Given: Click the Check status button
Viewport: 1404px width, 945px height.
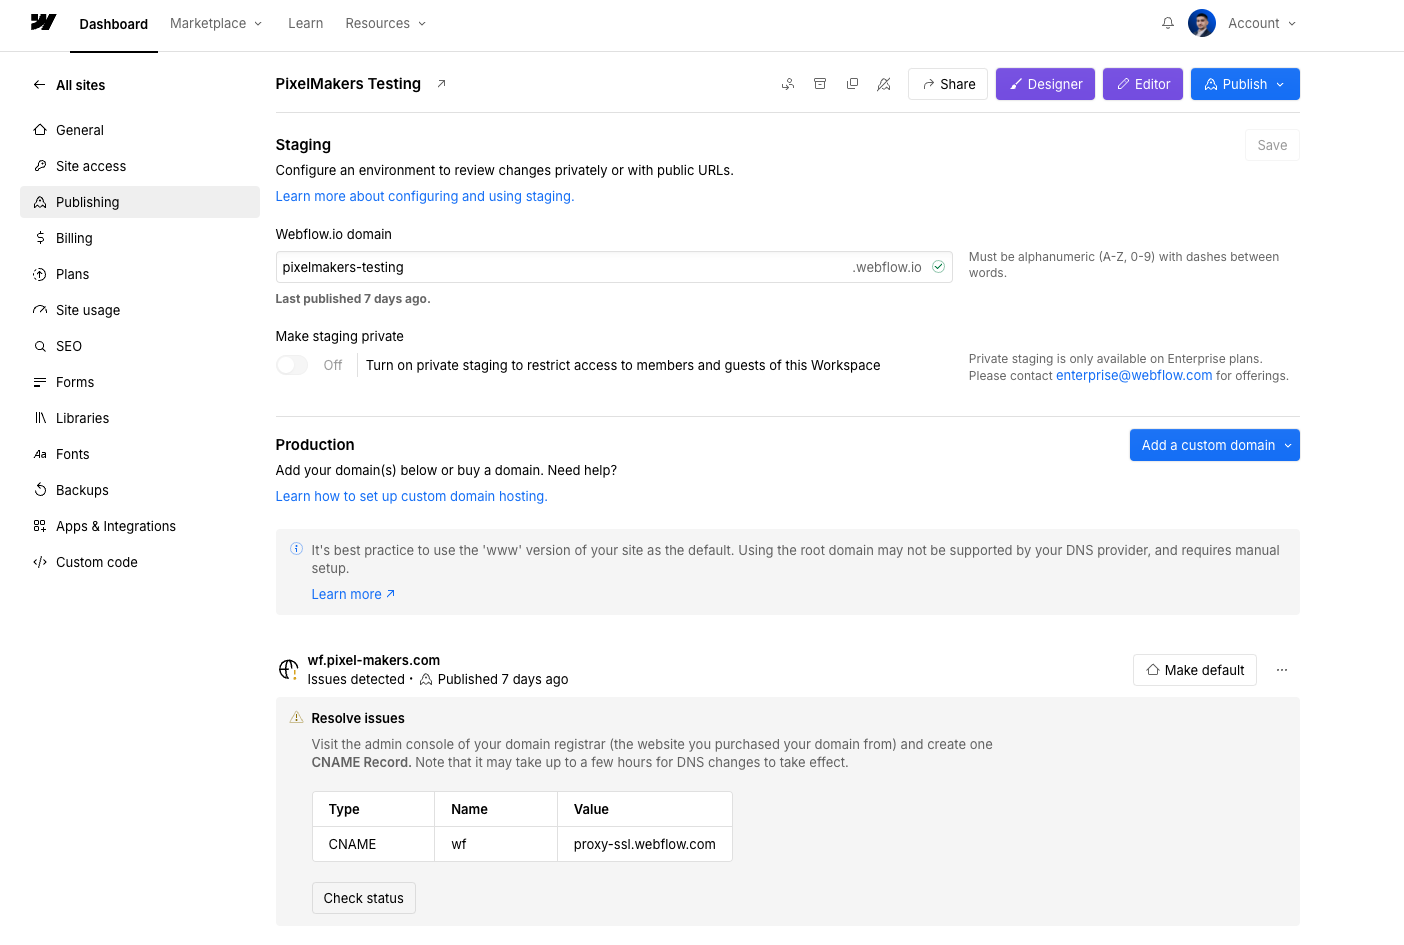Looking at the screenshot, I should [x=364, y=898].
